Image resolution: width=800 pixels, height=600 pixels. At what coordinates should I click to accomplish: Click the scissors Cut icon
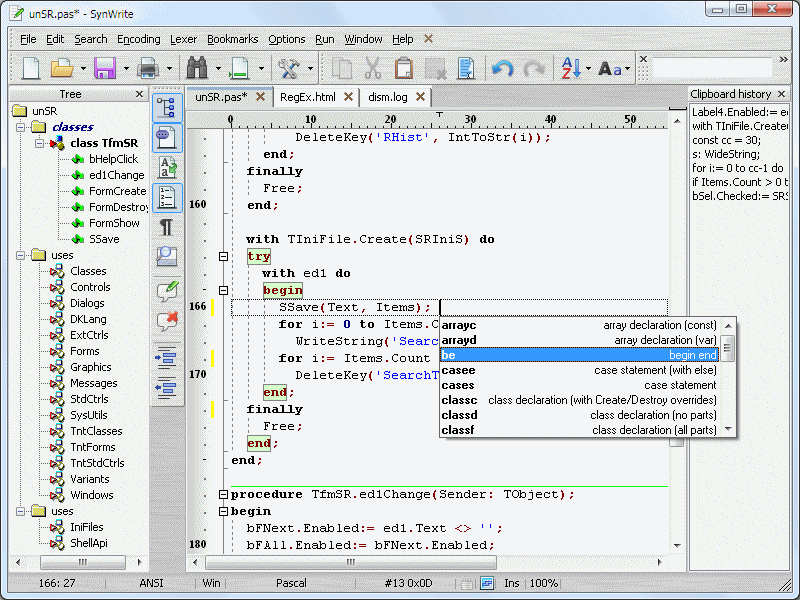pos(373,68)
